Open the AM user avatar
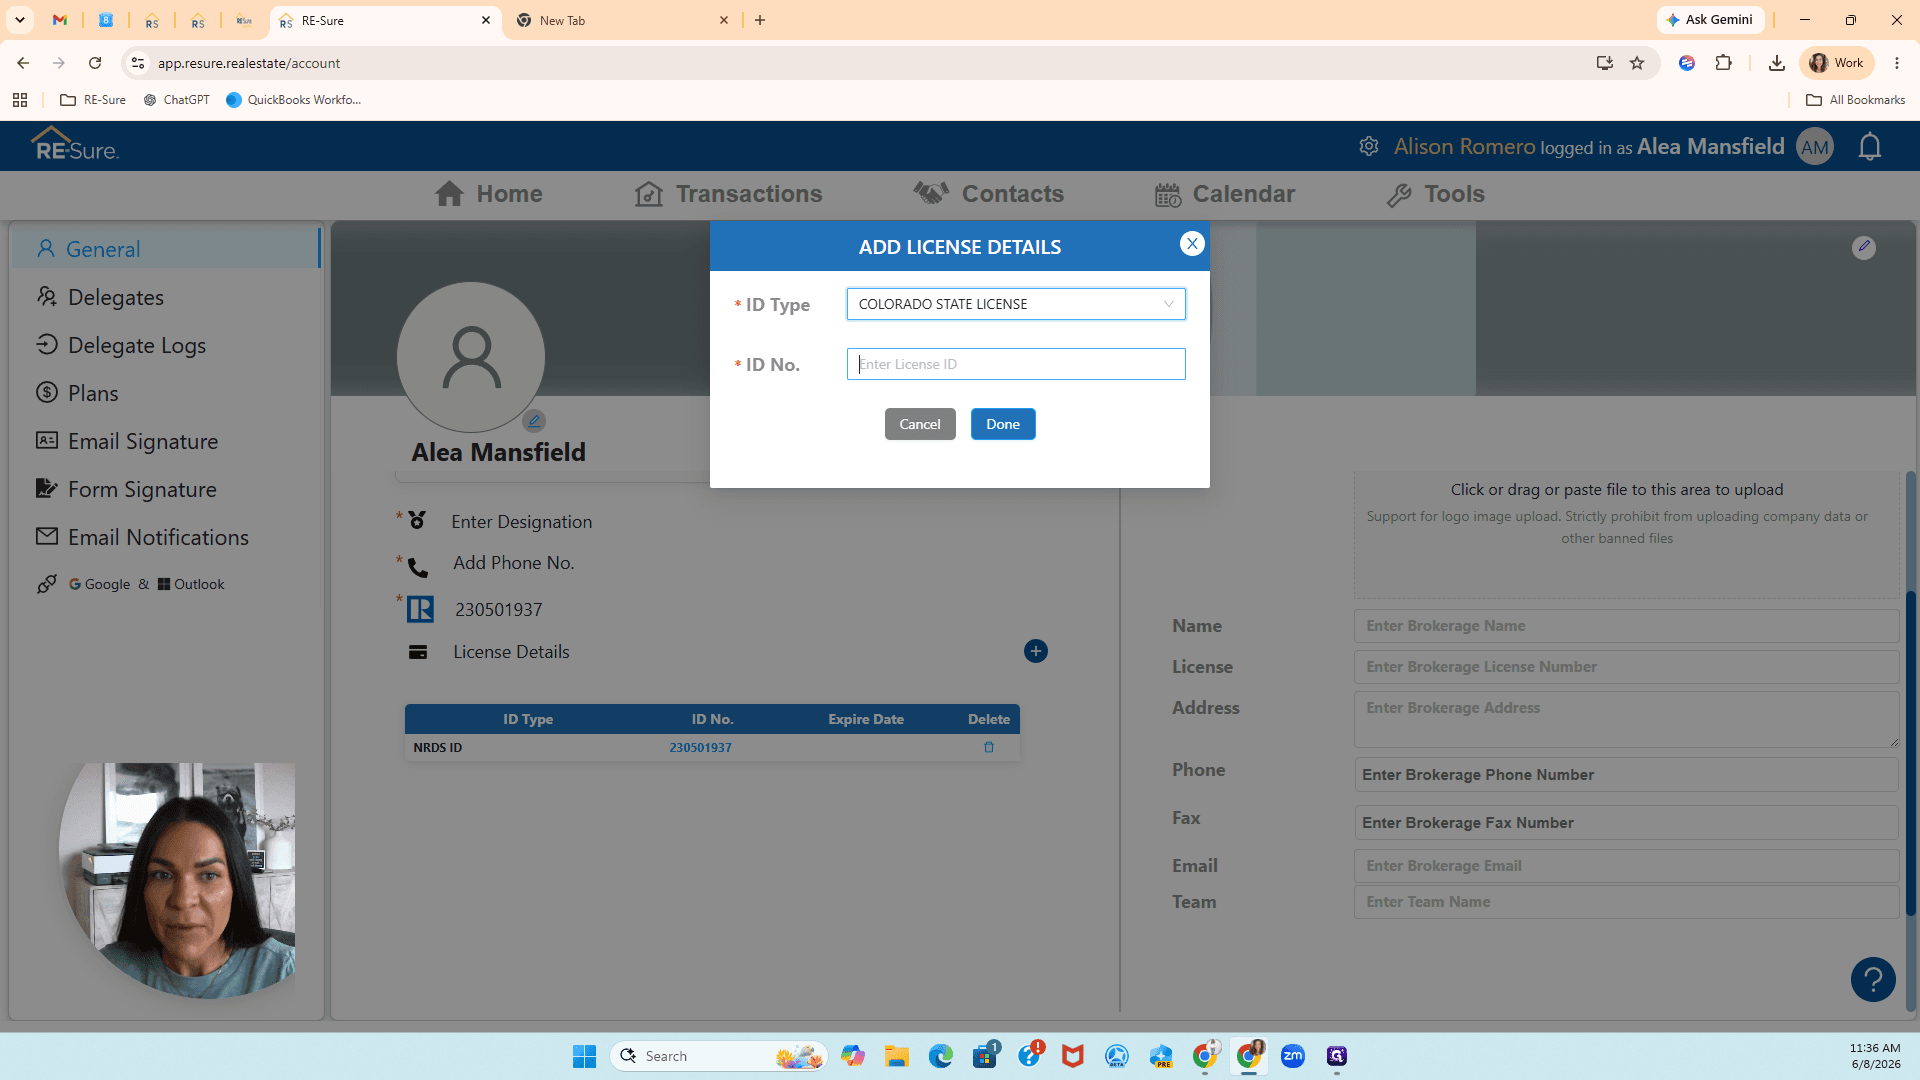 1815,147
